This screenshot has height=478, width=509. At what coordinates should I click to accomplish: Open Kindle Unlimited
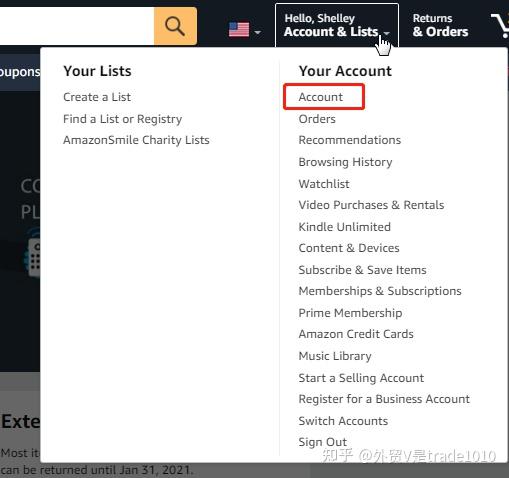click(x=345, y=227)
